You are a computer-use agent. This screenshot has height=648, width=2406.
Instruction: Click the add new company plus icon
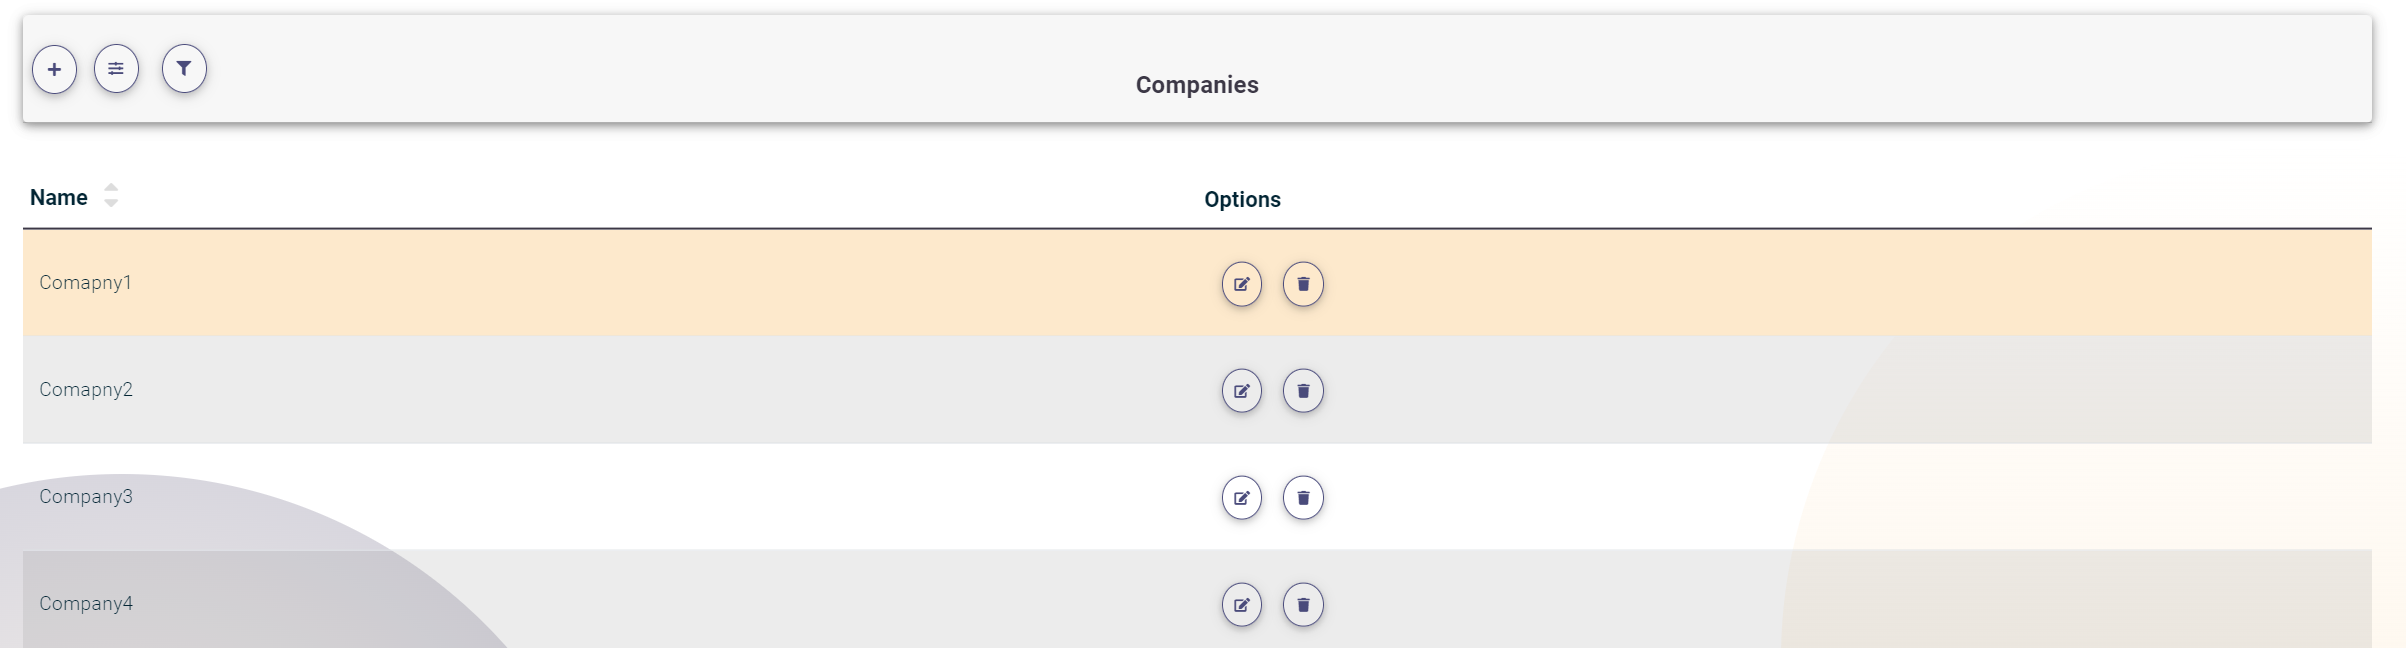coord(55,69)
